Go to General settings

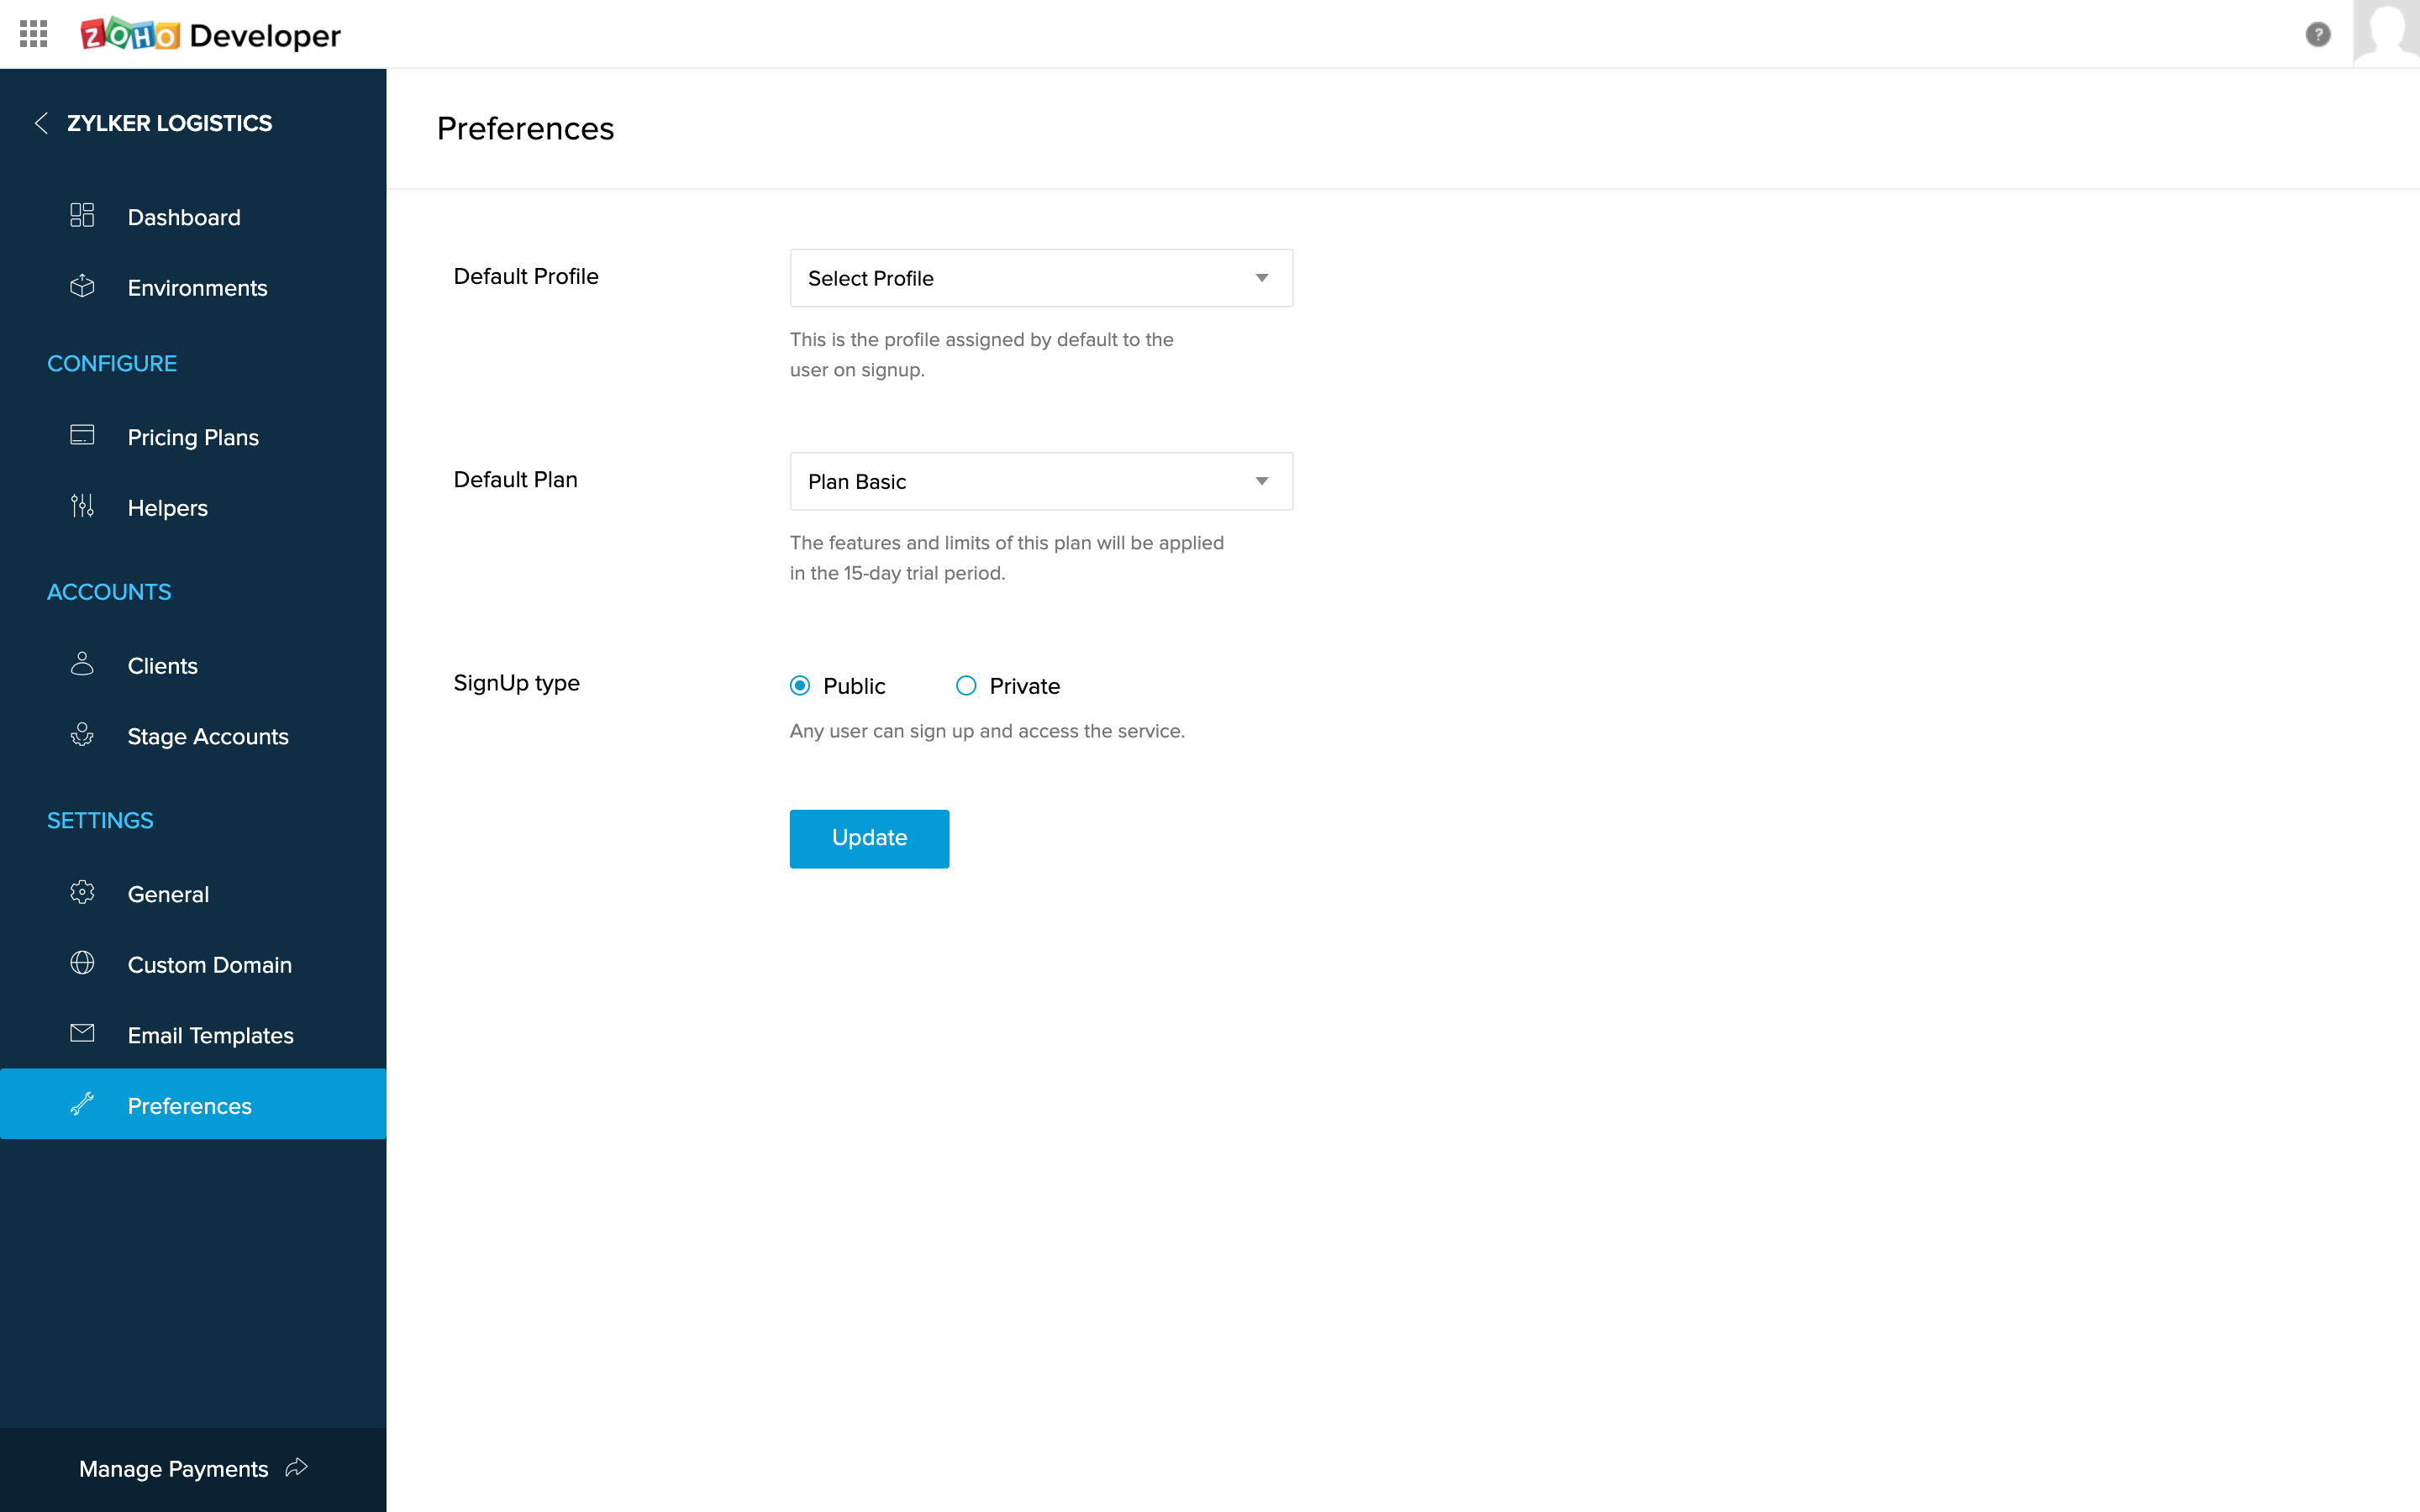click(x=168, y=894)
